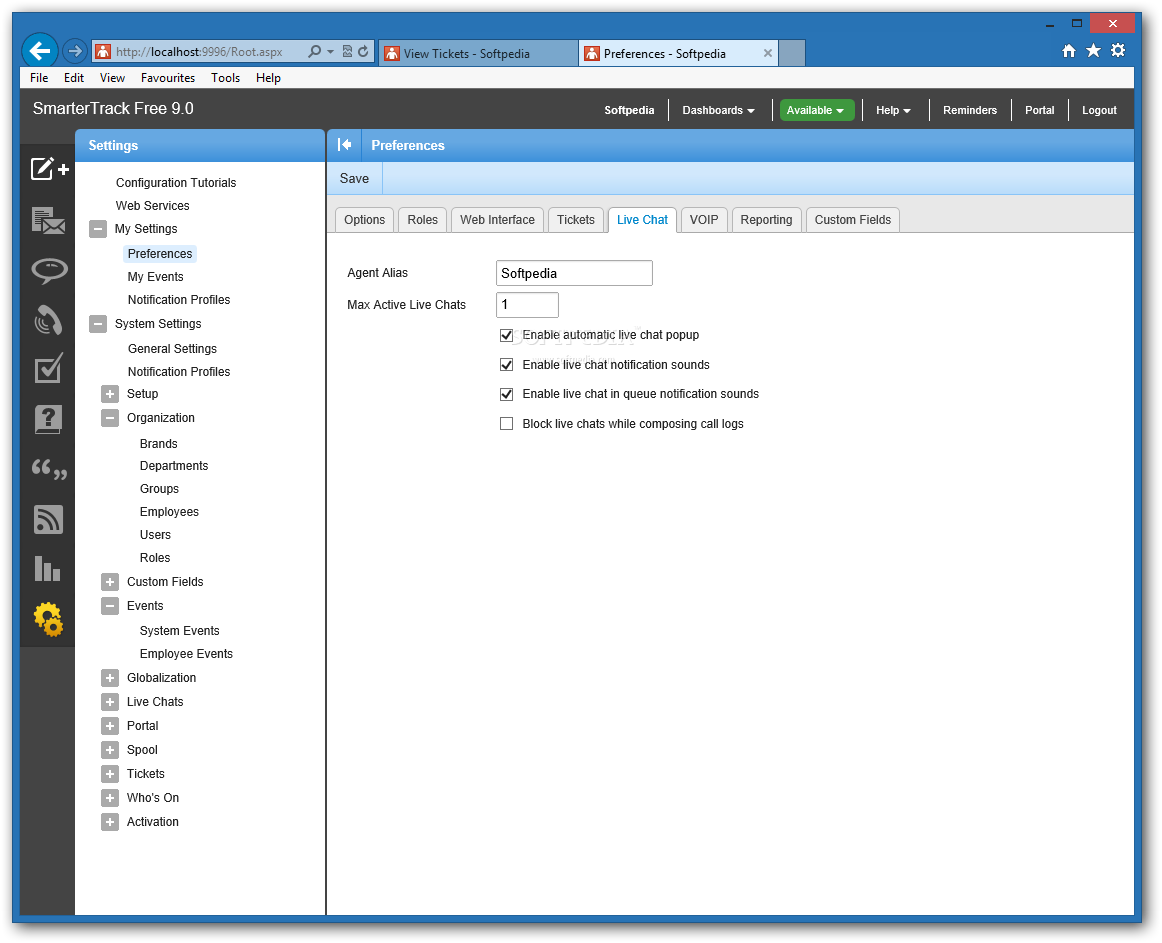This screenshot has width=1162, height=943.
Task: Switch to the VOIP tab
Action: [x=704, y=219]
